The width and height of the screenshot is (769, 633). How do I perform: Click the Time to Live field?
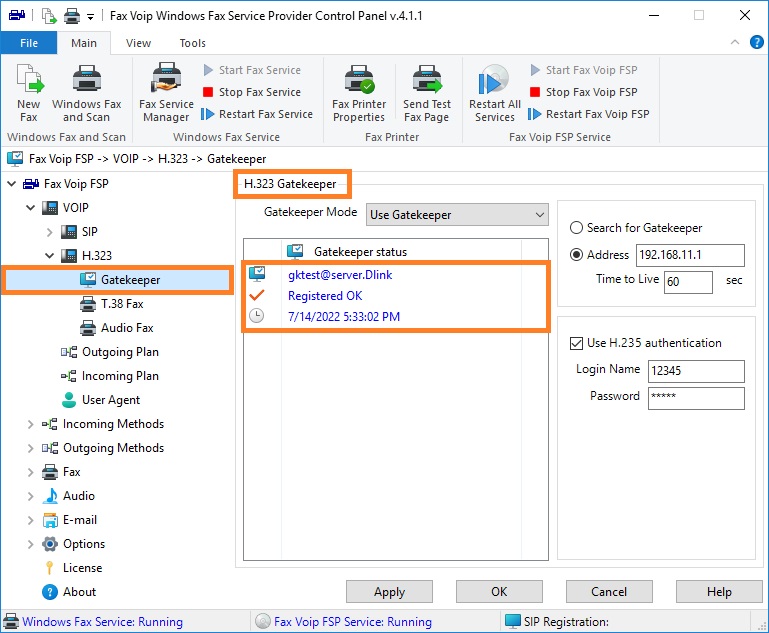pyautogui.click(x=688, y=282)
